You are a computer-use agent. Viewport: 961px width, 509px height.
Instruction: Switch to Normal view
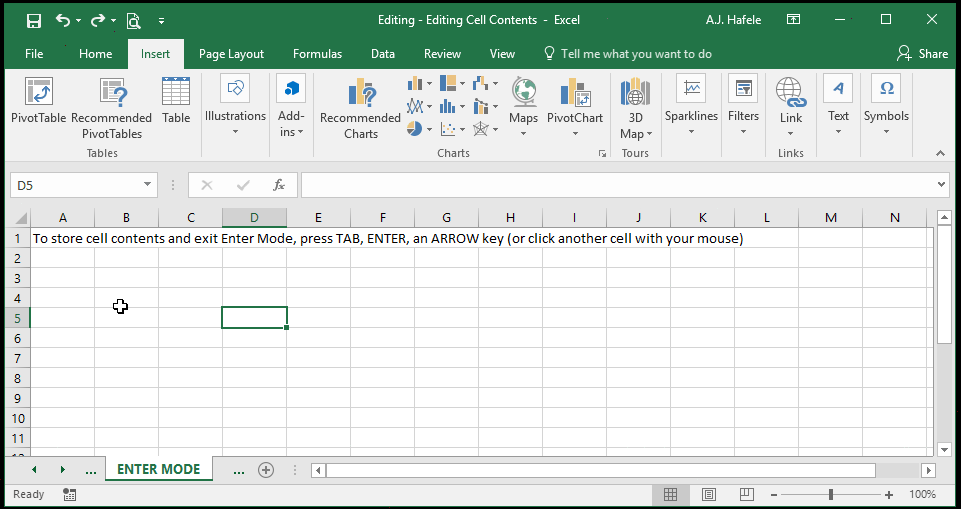(670, 494)
